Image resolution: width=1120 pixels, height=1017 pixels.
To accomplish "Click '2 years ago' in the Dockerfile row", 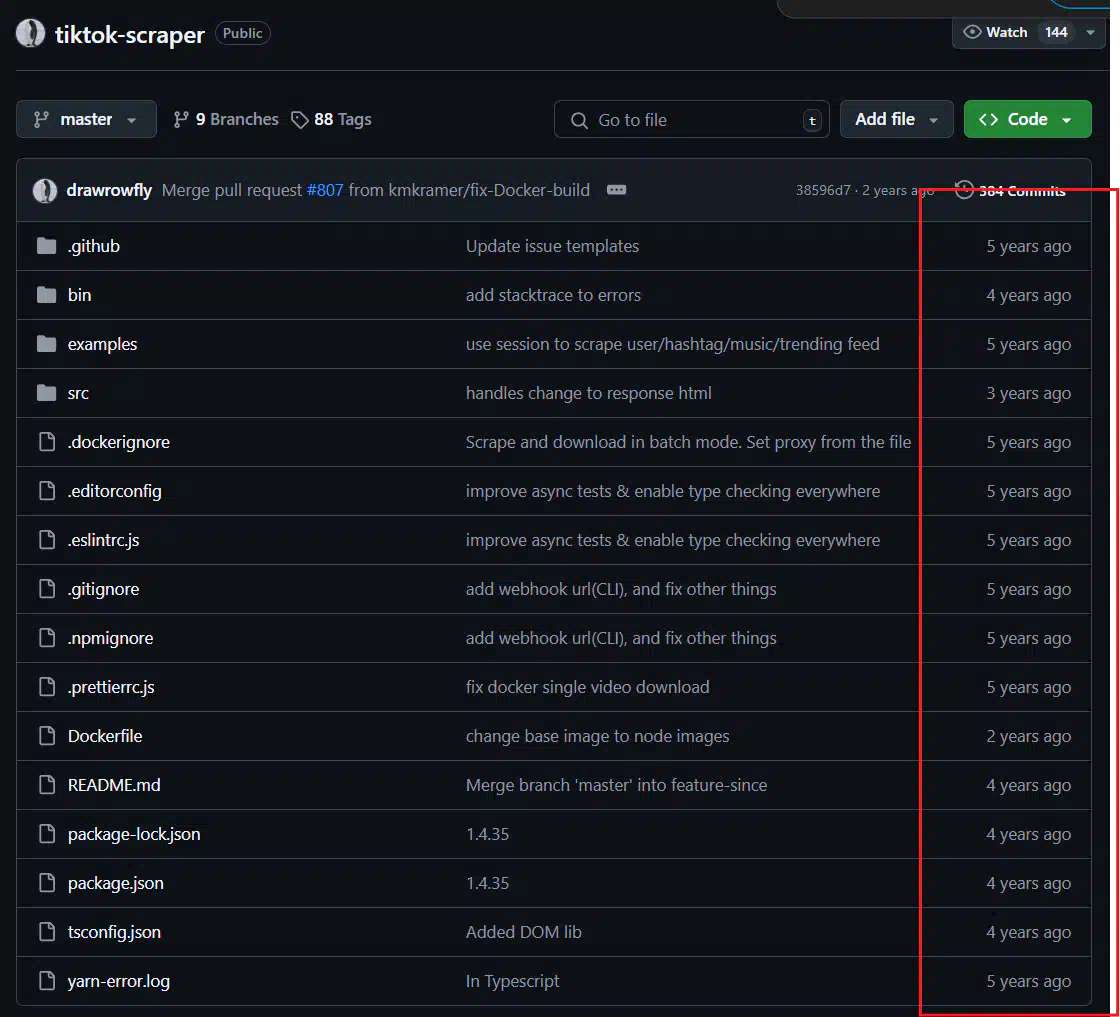I will [1029, 736].
